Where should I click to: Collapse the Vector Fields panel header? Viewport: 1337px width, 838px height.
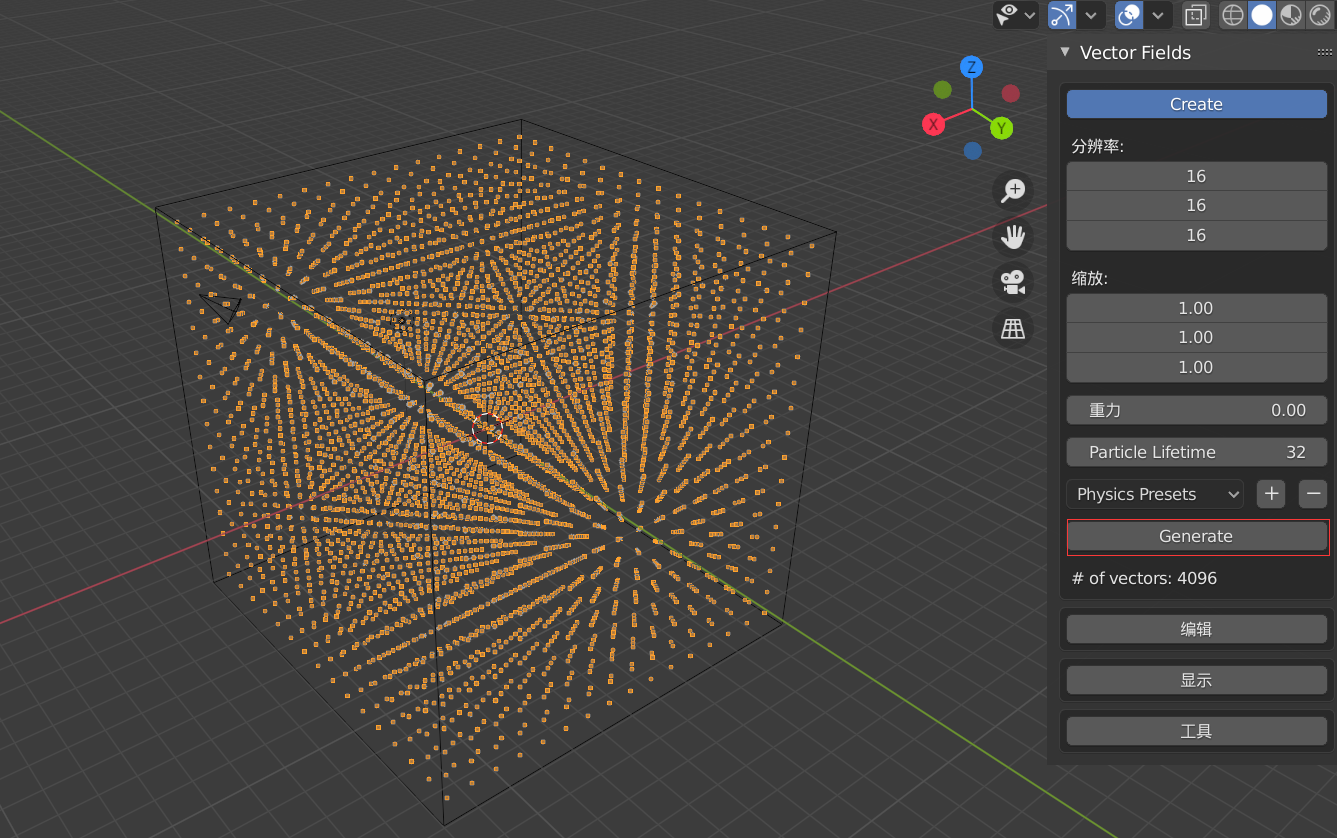click(1063, 52)
